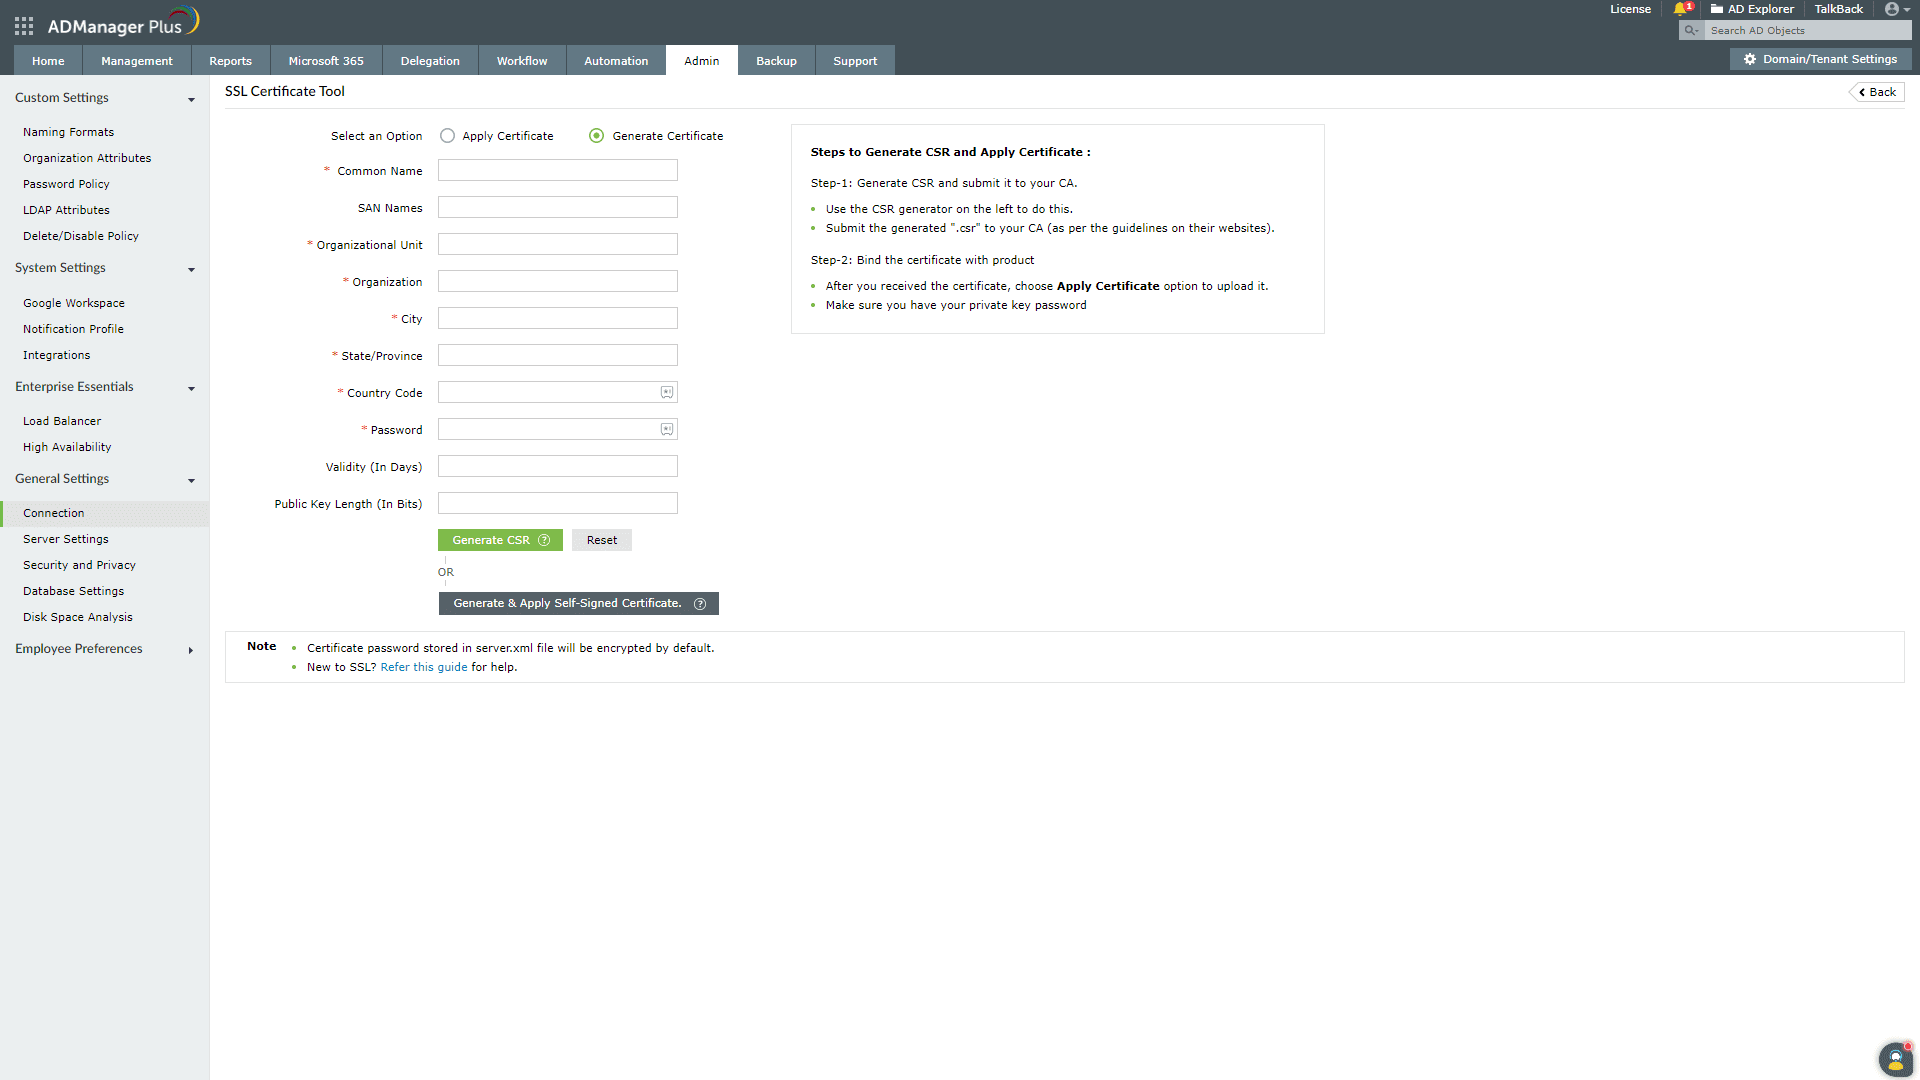Open the user account profile icon
This screenshot has width=1920, height=1080.
pyautogui.click(x=1892, y=9)
